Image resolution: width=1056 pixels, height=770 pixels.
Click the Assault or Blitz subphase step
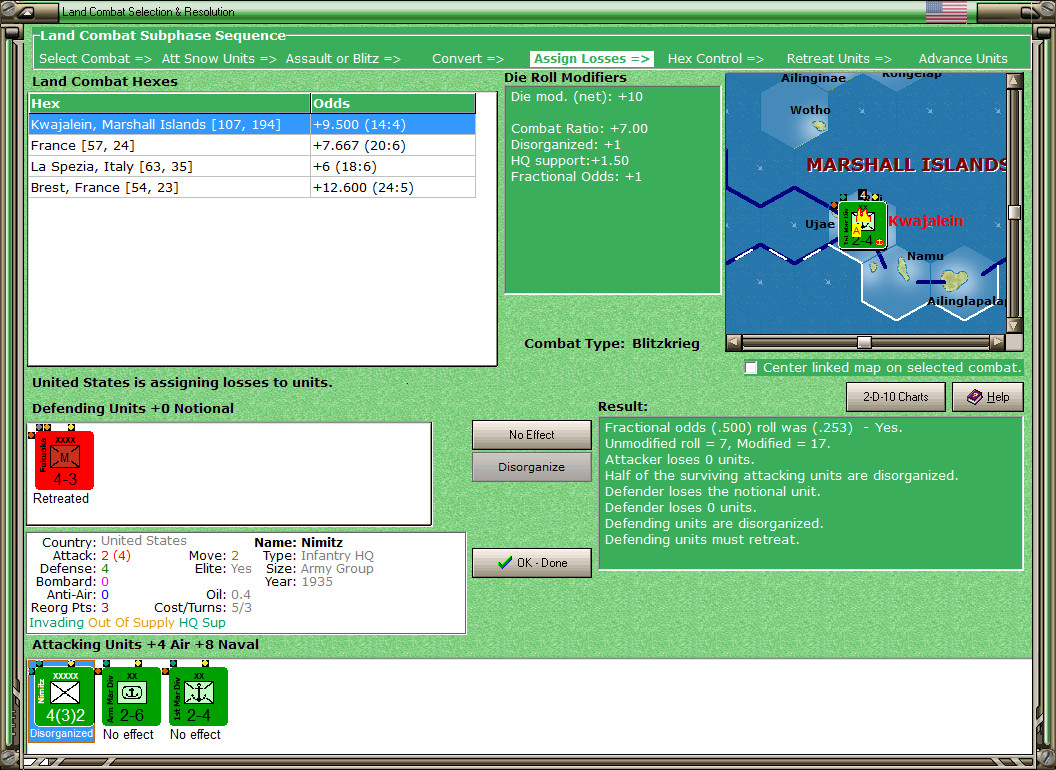pyautogui.click(x=343, y=59)
